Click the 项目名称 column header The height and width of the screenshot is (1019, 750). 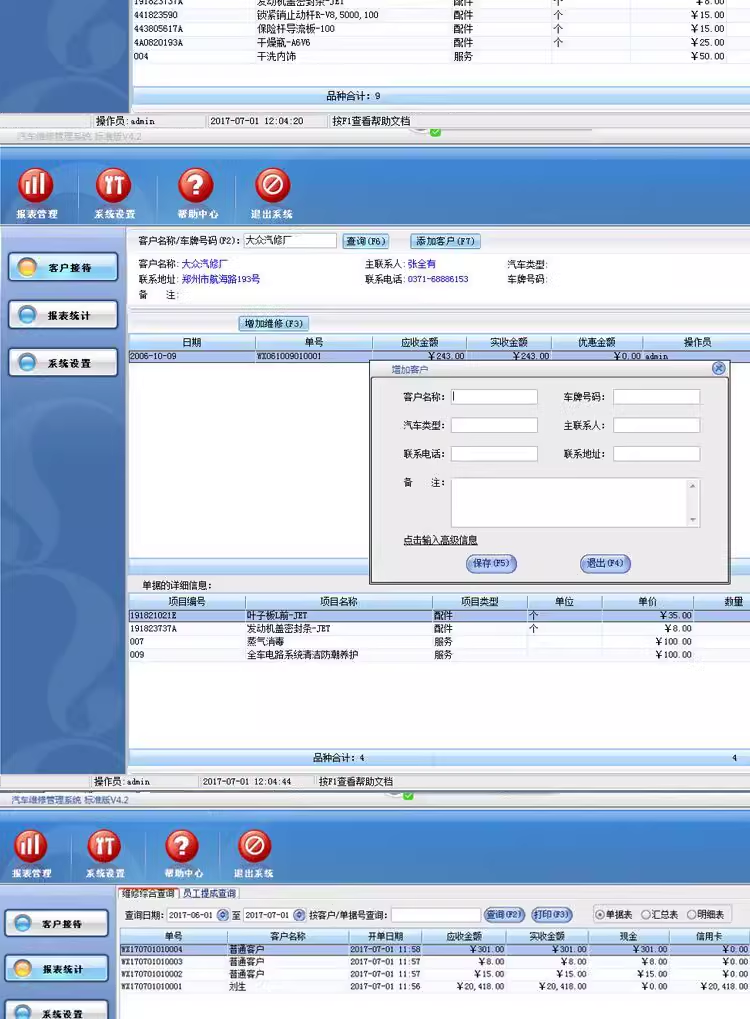click(x=339, y=602)
